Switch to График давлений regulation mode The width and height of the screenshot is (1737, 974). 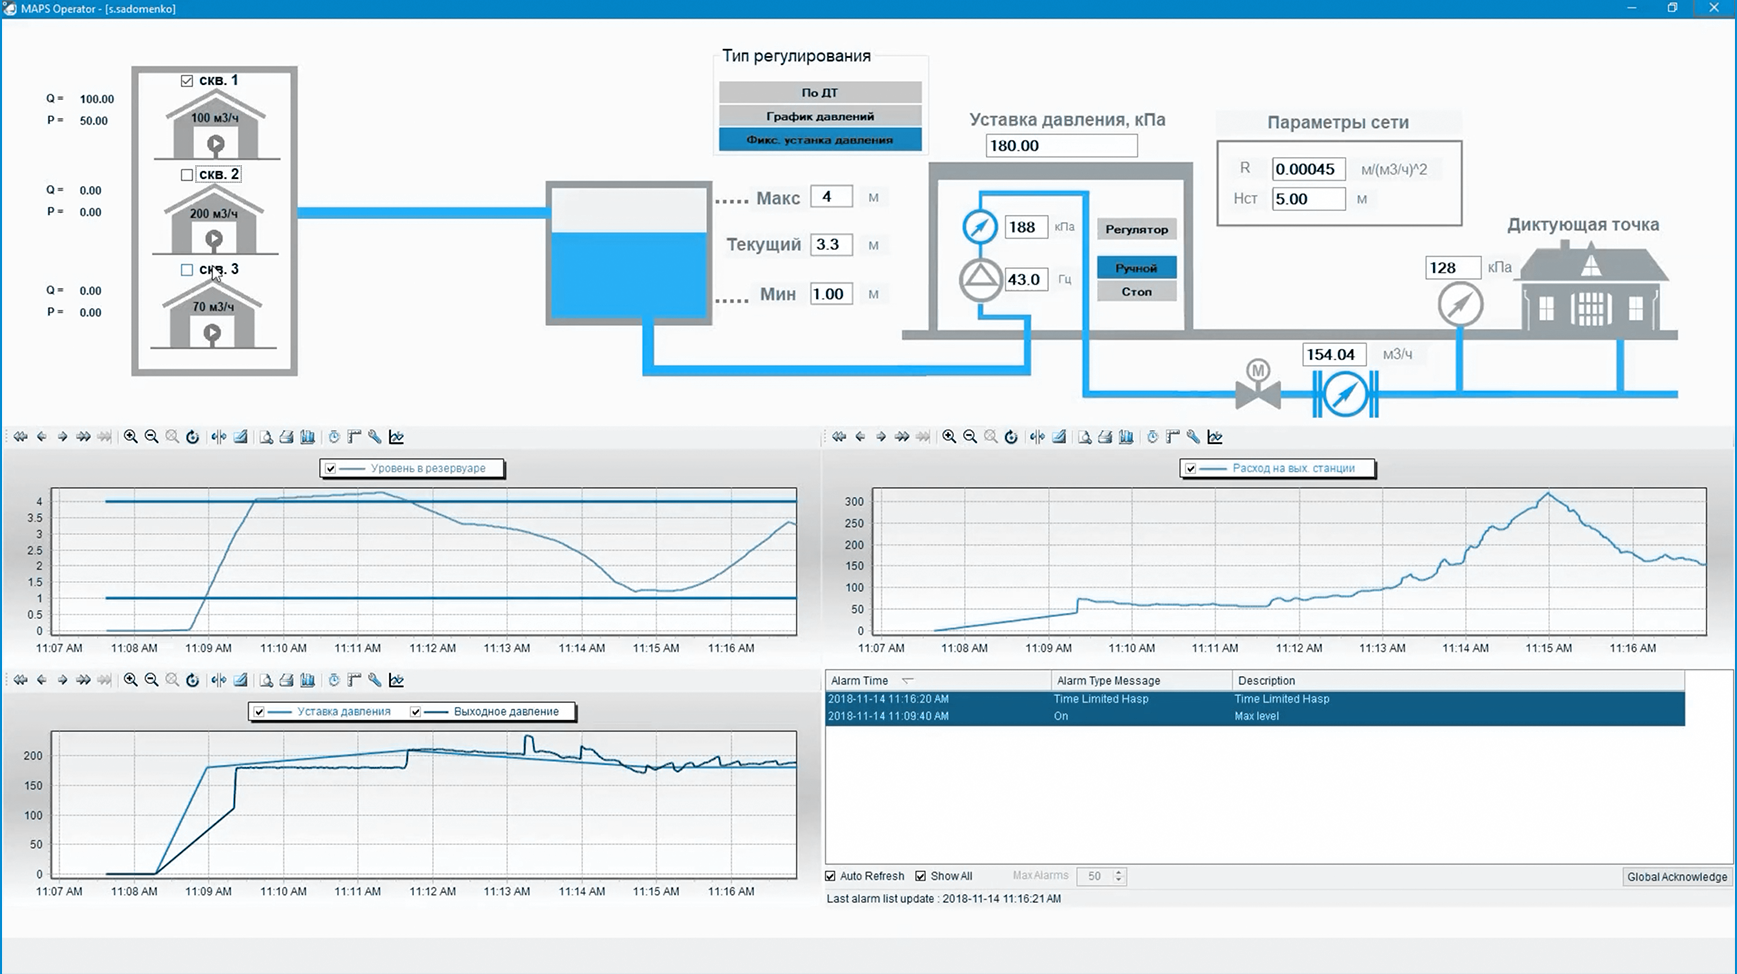tap(819, 116)
